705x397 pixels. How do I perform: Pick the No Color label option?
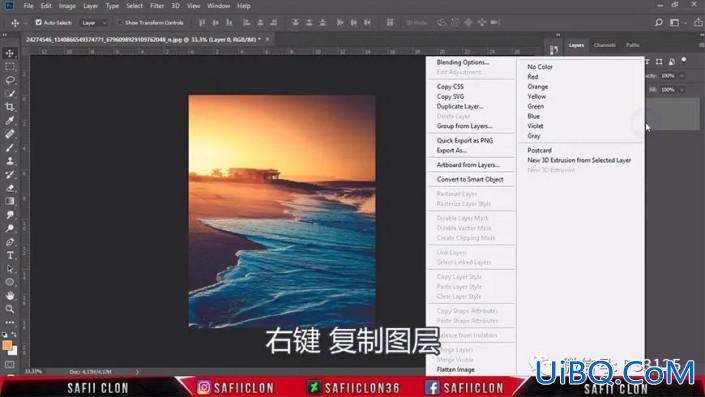[540, 67]
